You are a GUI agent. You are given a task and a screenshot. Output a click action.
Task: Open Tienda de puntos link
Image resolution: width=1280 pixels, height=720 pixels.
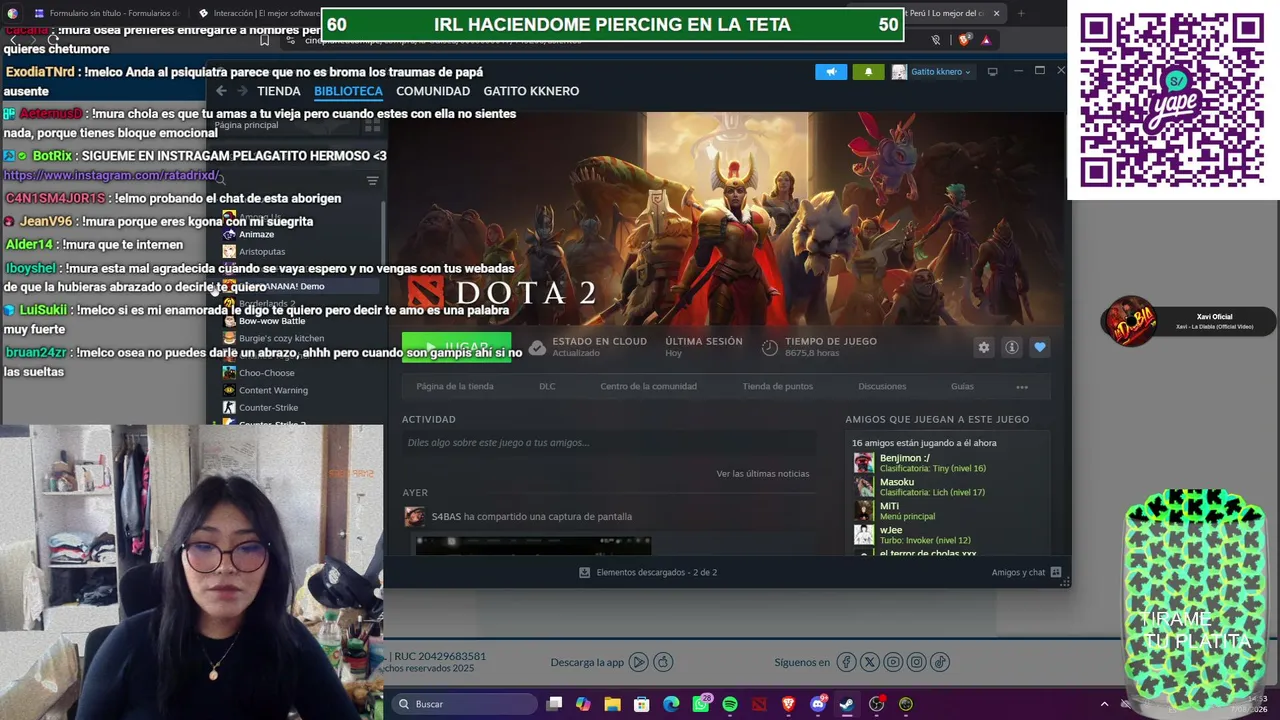coord(777,386)
